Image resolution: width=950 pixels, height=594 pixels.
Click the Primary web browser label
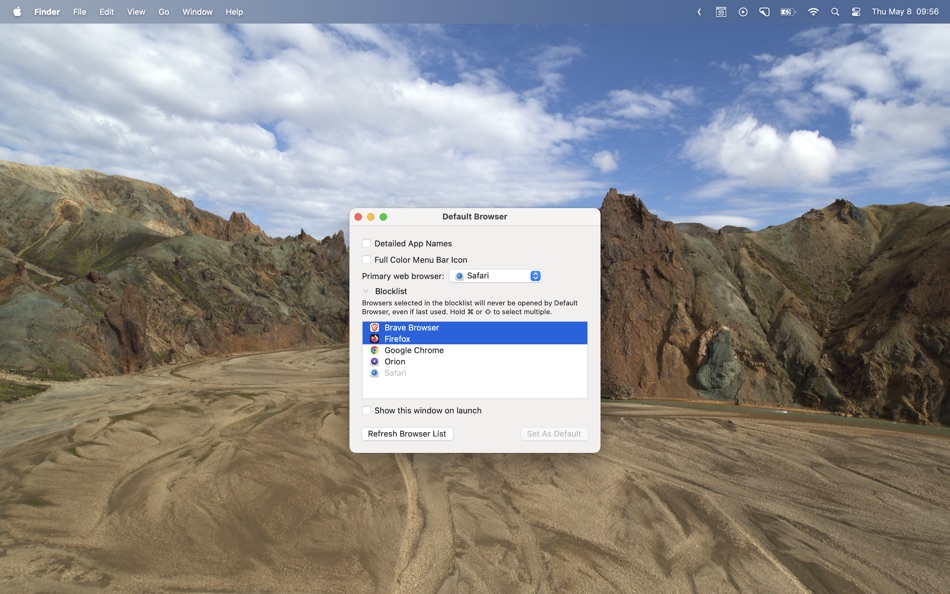coord(403,276)
